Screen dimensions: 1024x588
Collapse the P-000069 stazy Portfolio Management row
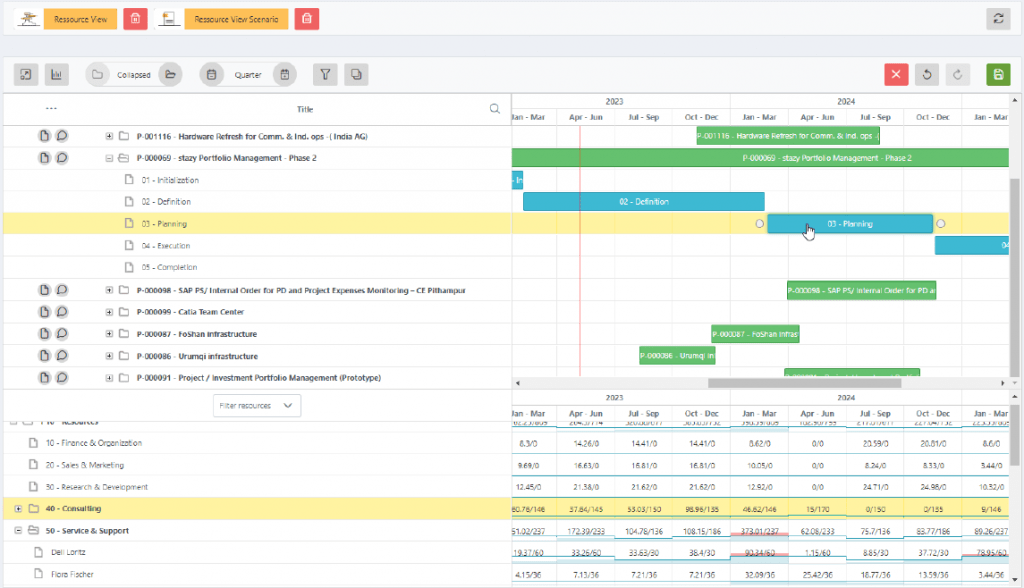click(x=109, y=157)
